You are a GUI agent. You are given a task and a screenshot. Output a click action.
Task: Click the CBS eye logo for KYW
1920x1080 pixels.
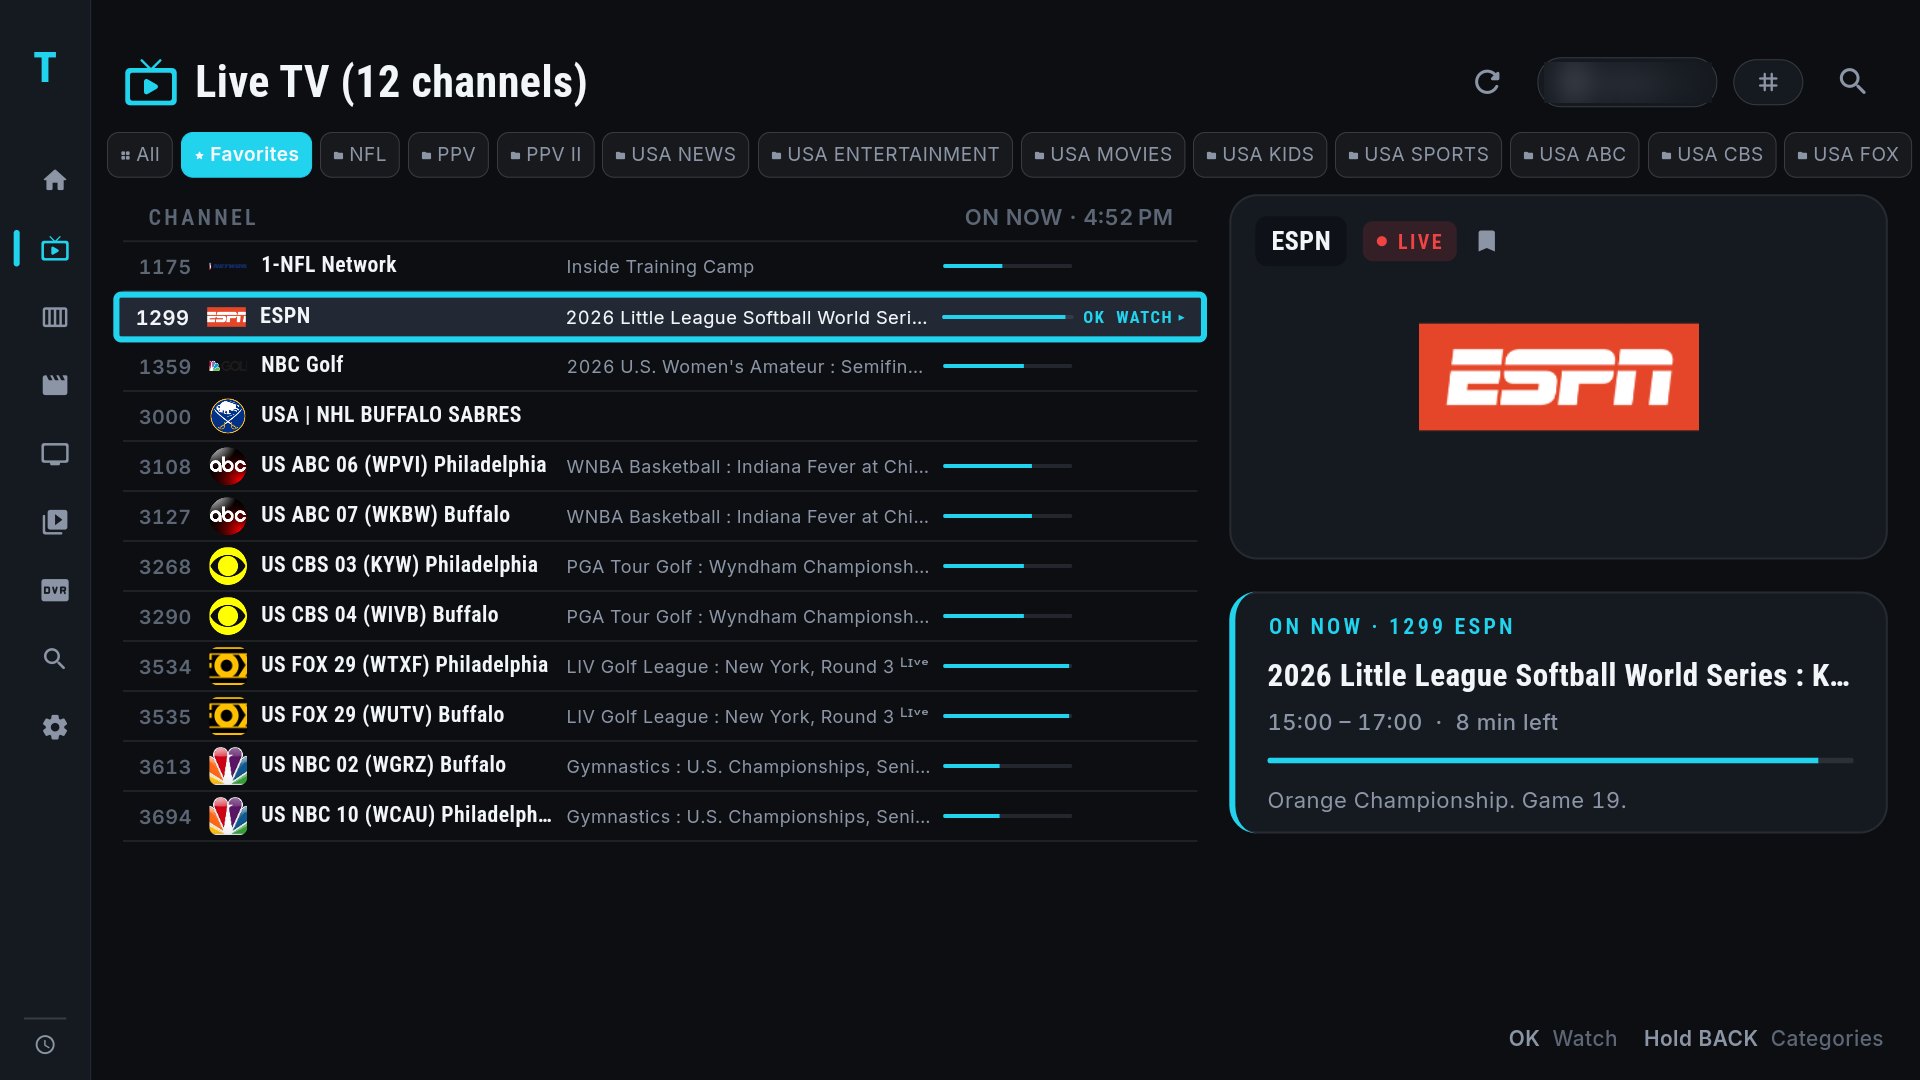(228, 566)
